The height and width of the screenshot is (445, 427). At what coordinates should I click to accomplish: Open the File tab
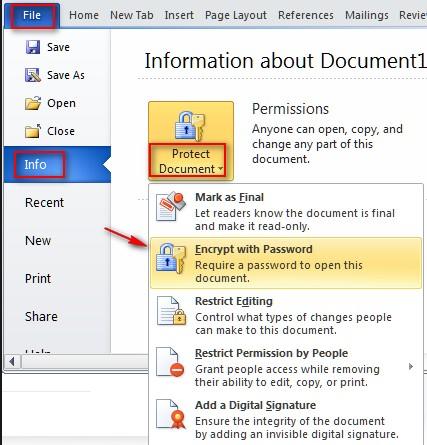click(32, 16)
